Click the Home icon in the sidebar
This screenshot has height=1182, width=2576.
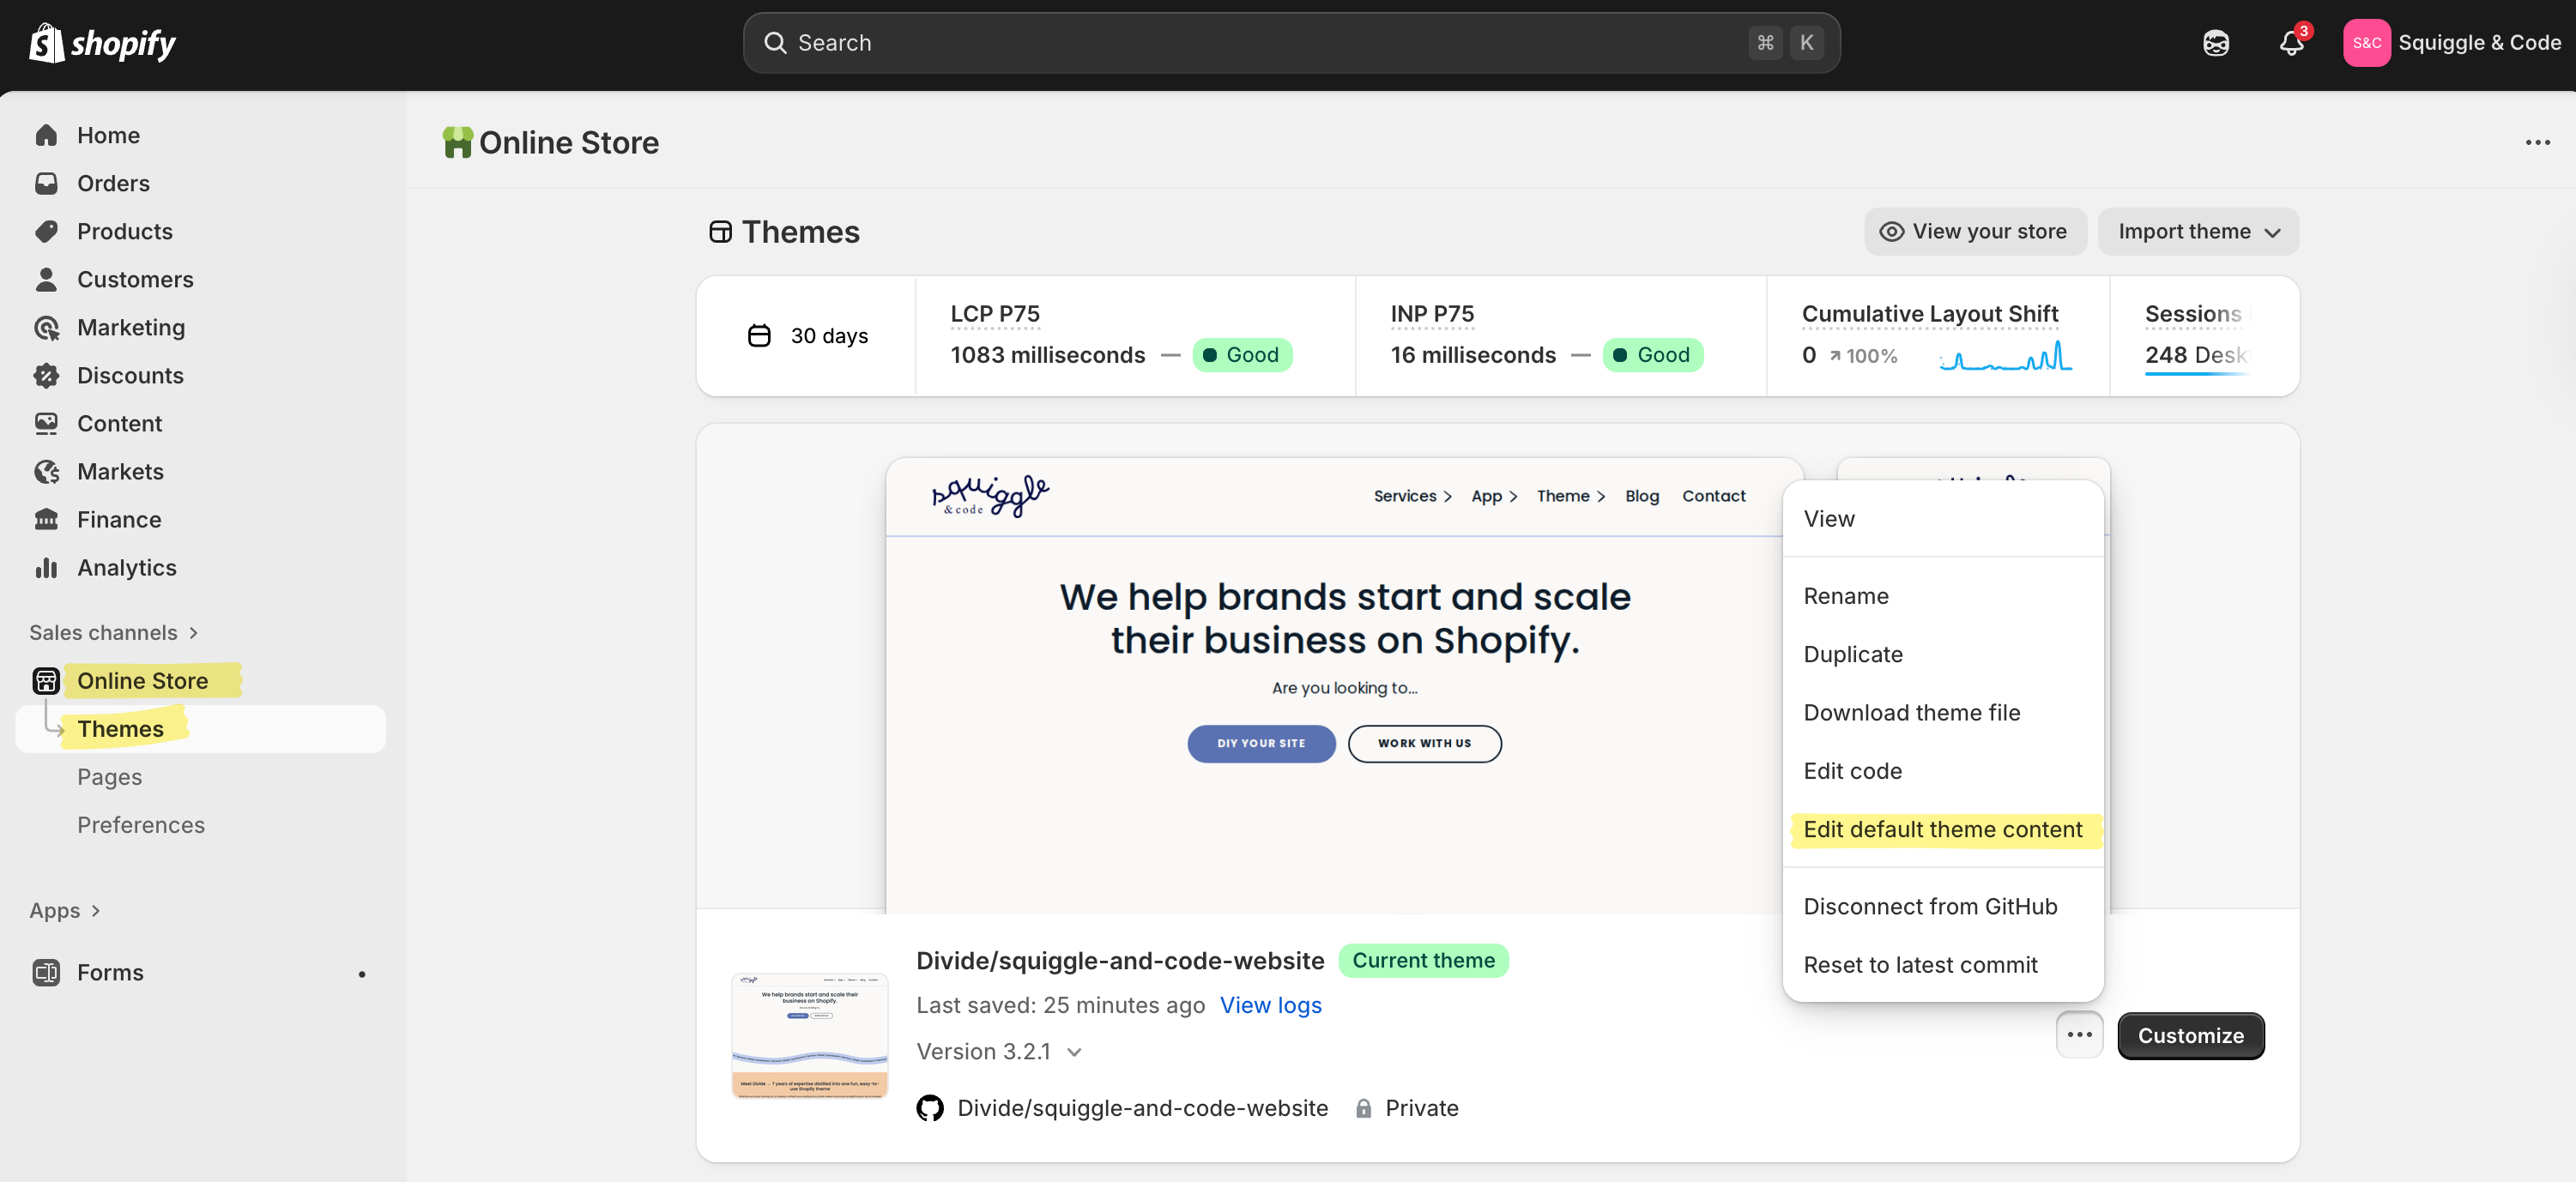[46, 135]
